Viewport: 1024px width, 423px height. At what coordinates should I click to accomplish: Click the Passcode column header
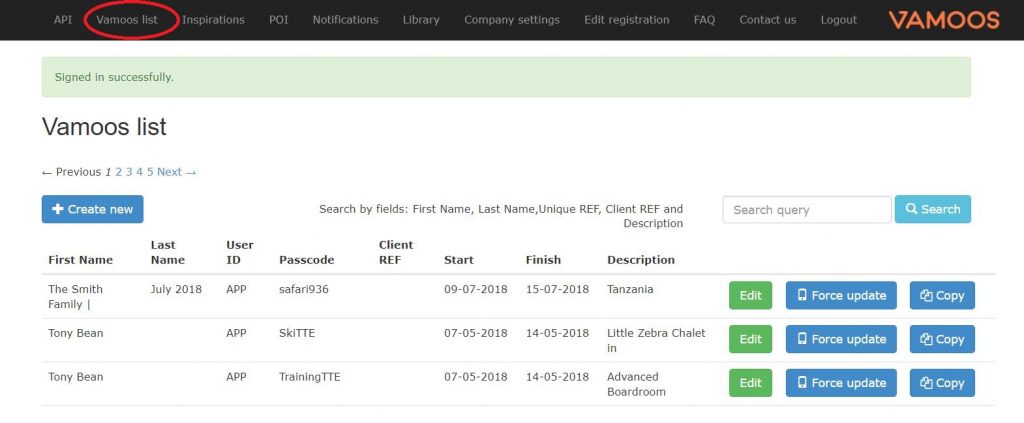click(x=306, y=260)
